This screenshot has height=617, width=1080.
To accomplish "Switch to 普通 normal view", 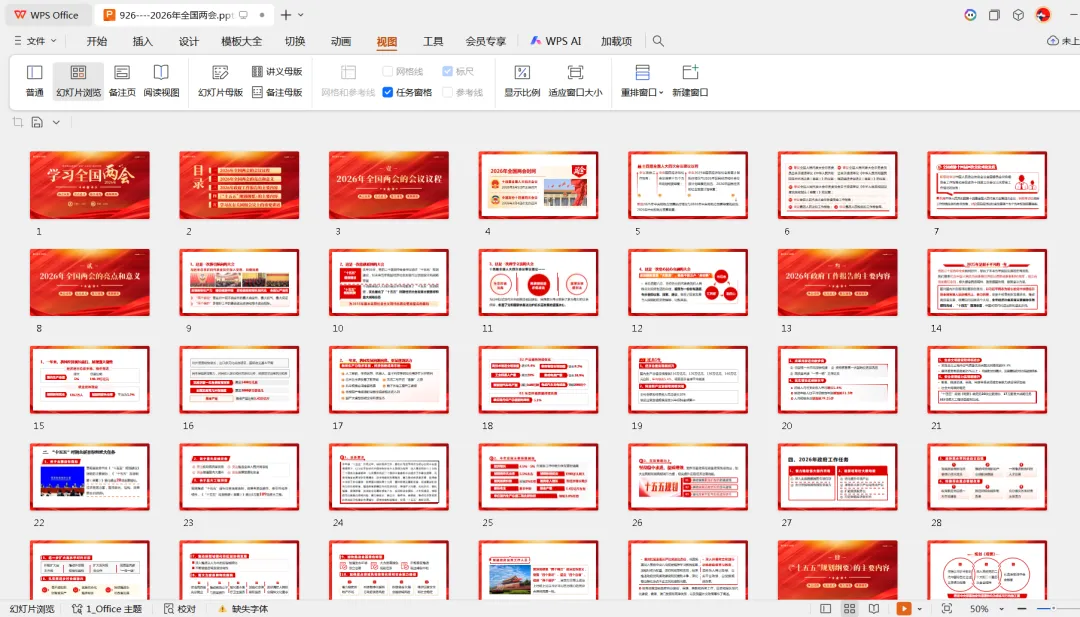I will 34,81.
